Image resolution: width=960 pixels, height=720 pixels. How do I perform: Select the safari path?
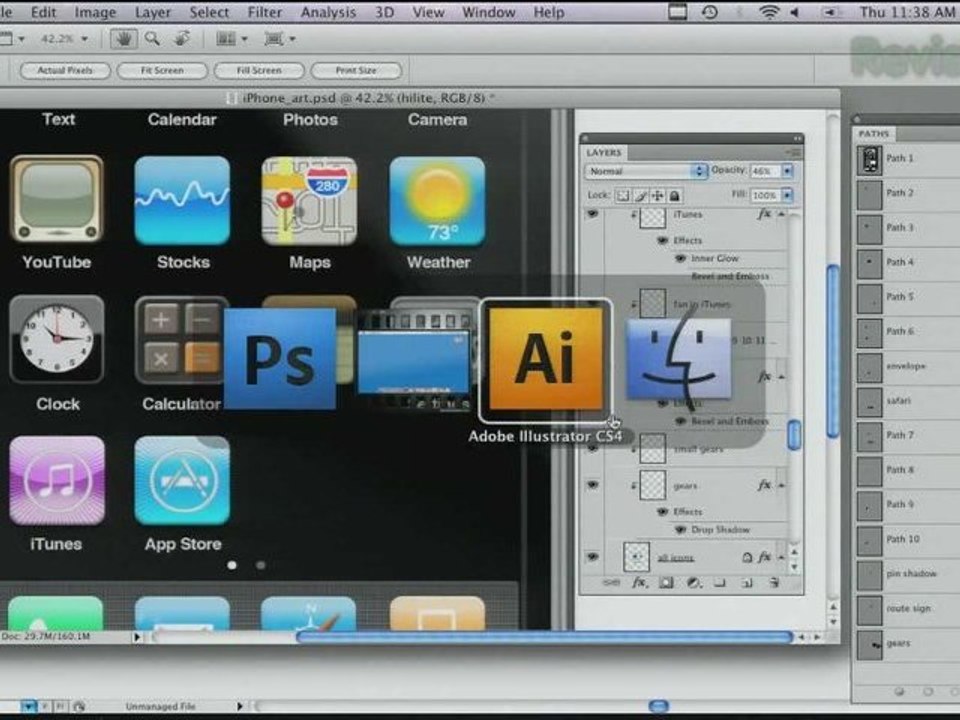coord(908,402)
